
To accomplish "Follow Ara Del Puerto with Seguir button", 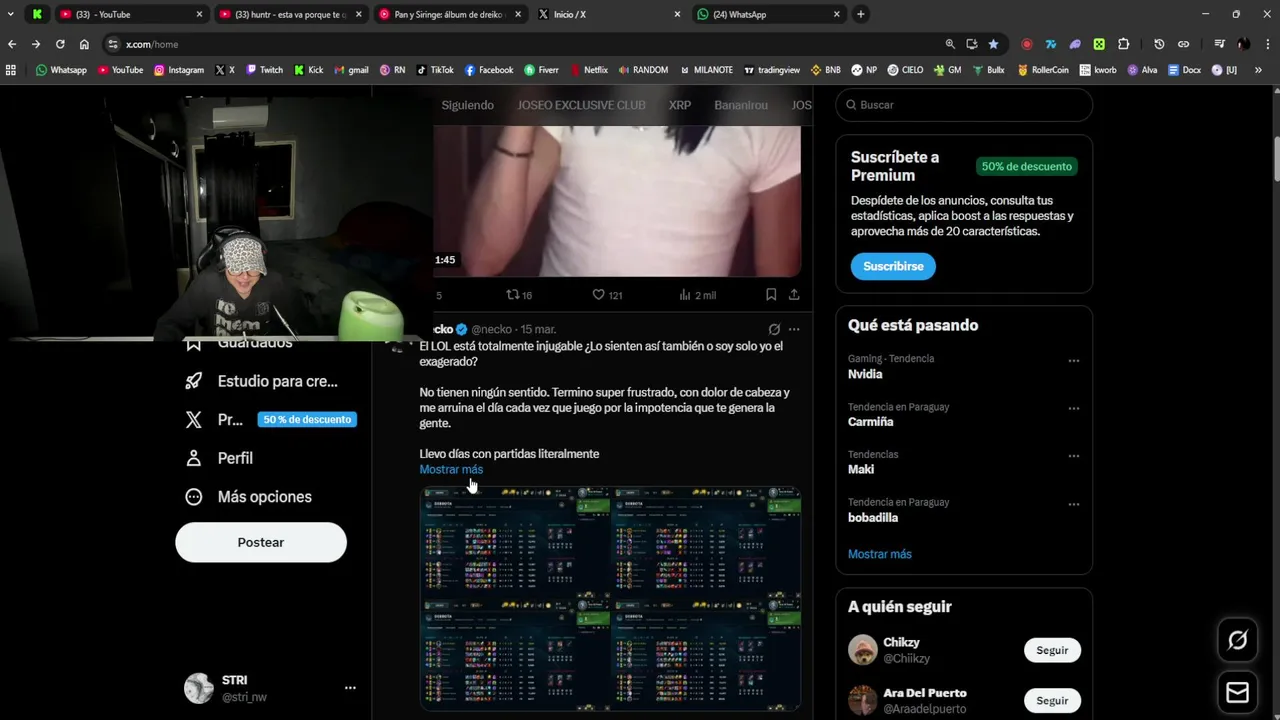I will click(x=1052, y=700).
